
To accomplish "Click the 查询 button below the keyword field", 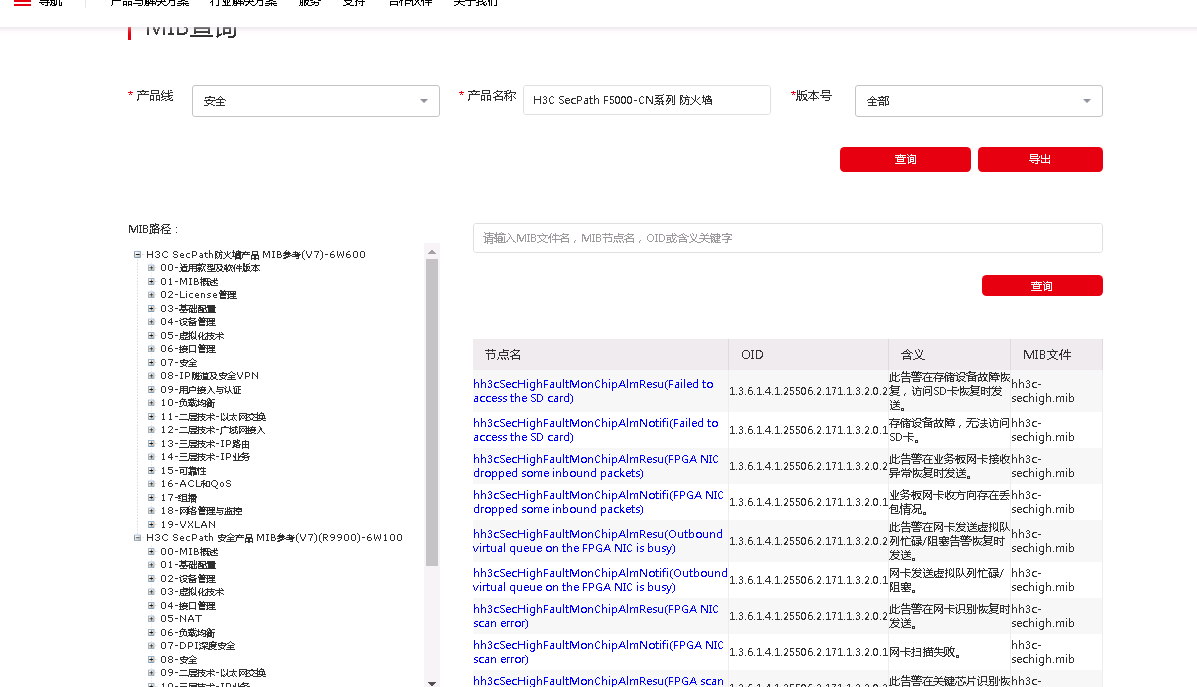I will point(1042,285).
